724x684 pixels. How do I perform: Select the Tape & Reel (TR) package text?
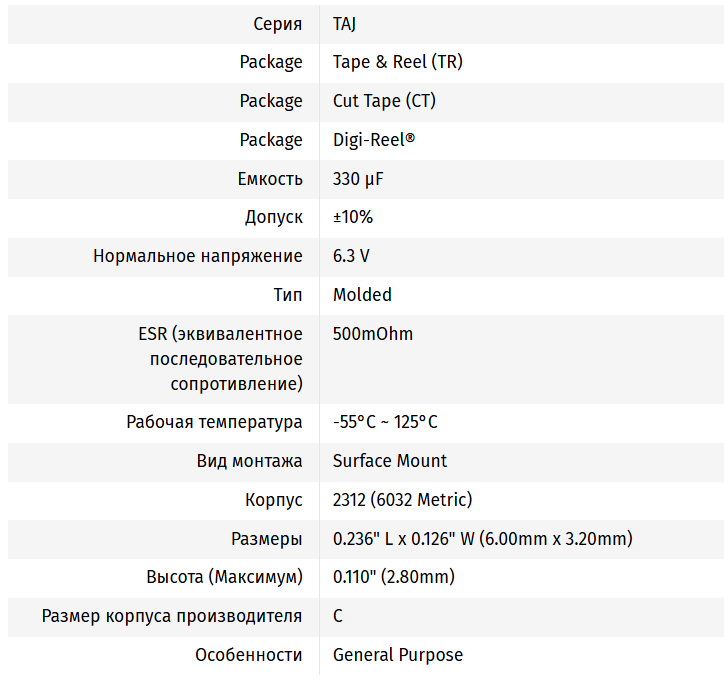[398, 62]
